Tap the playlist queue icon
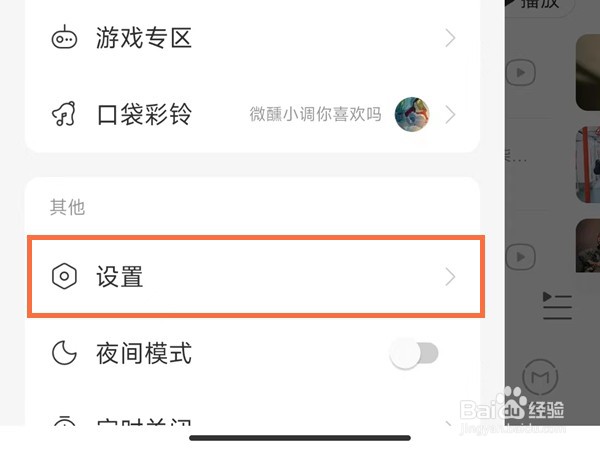The image size is (600, 450). (x=557, y=306)
